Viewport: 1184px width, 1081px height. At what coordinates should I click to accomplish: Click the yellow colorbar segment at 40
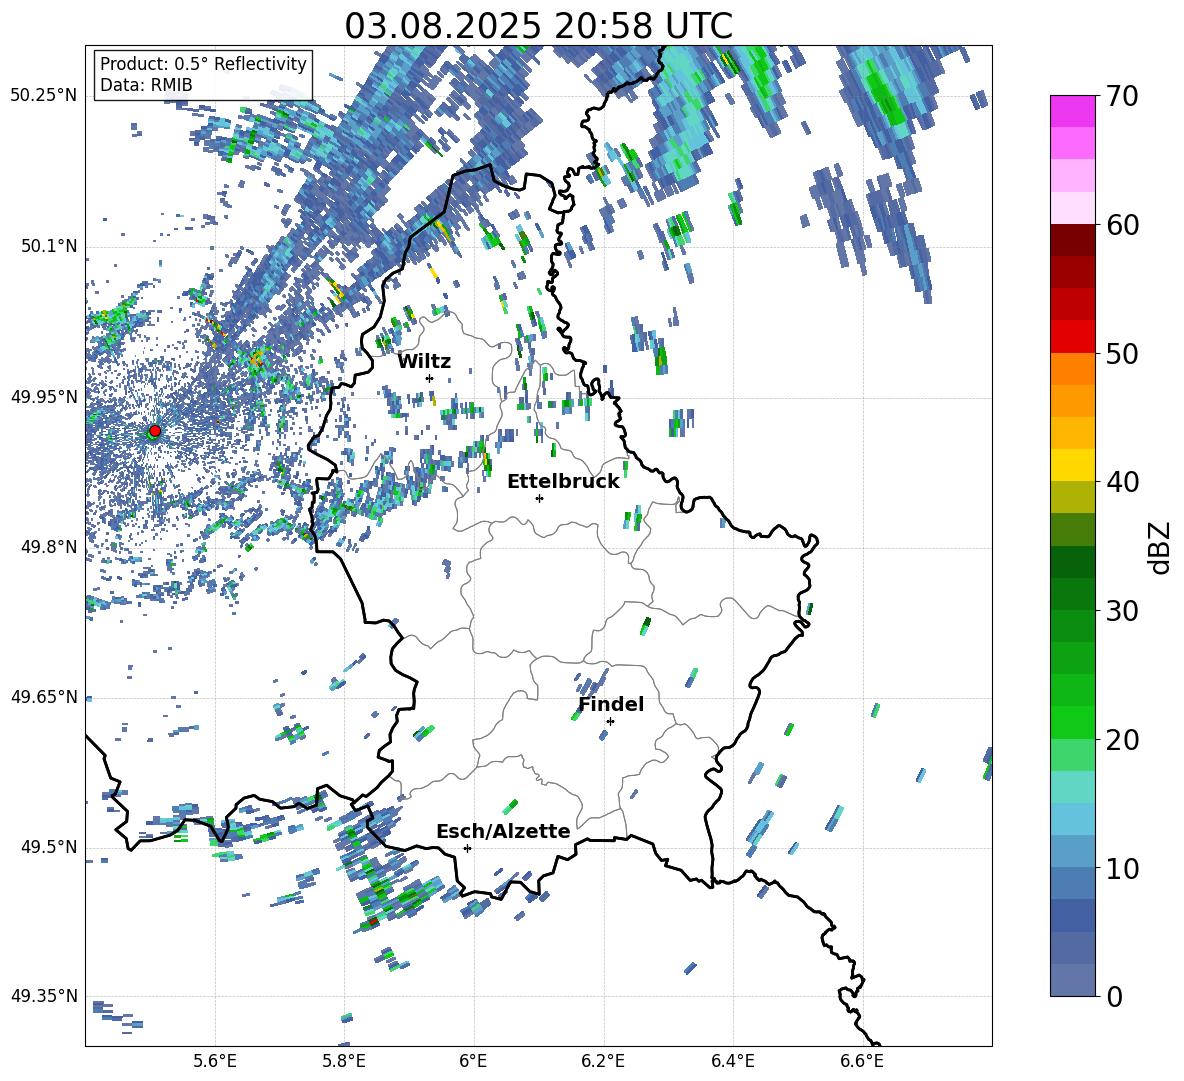1072,465
